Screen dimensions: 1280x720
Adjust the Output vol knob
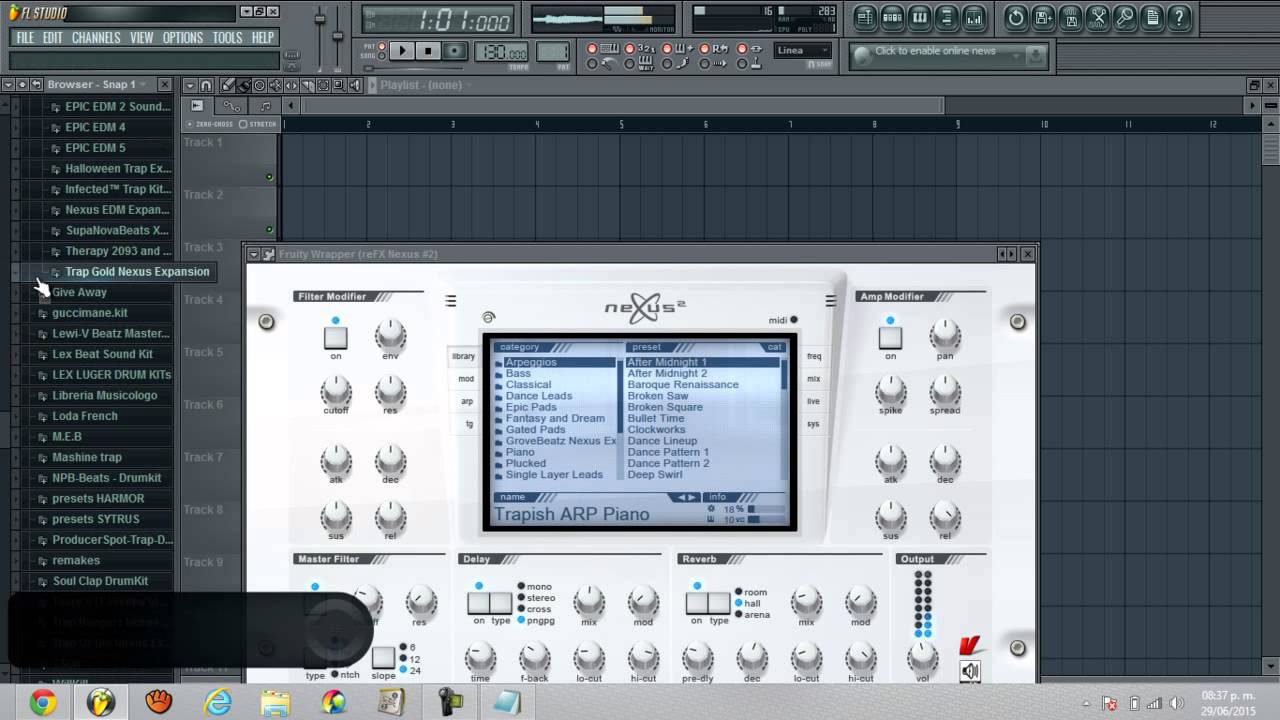coord(923,657)
